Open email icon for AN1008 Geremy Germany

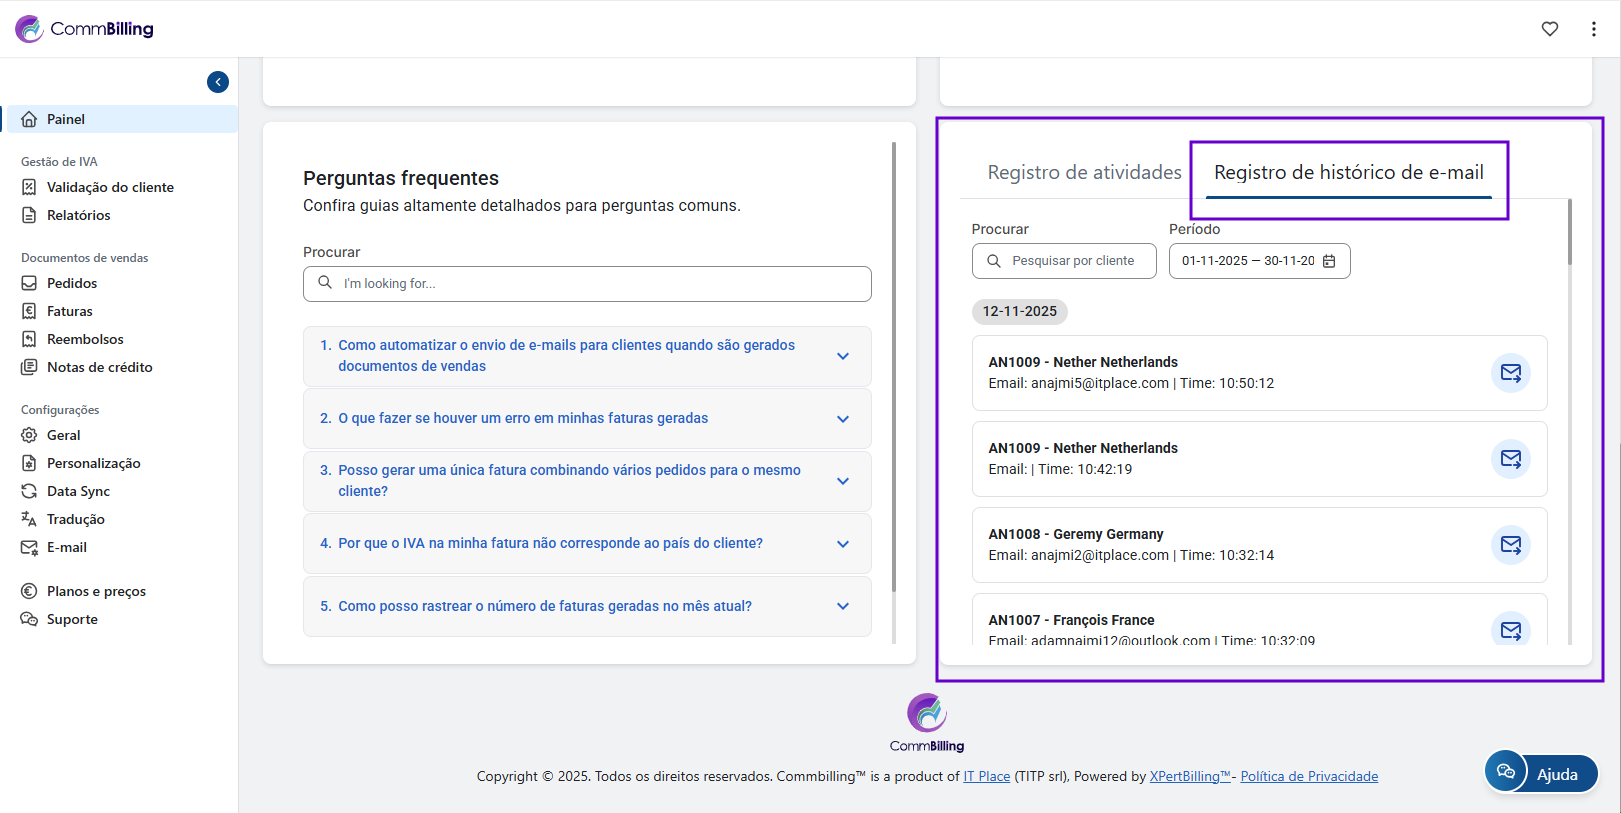click(x=1510, y=545)
